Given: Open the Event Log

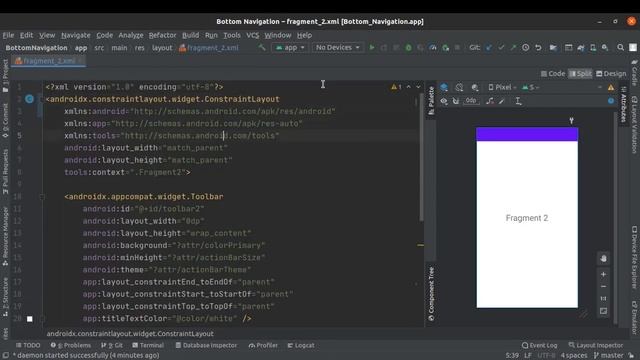Looking at the screenshot, I should coord(539,345).
